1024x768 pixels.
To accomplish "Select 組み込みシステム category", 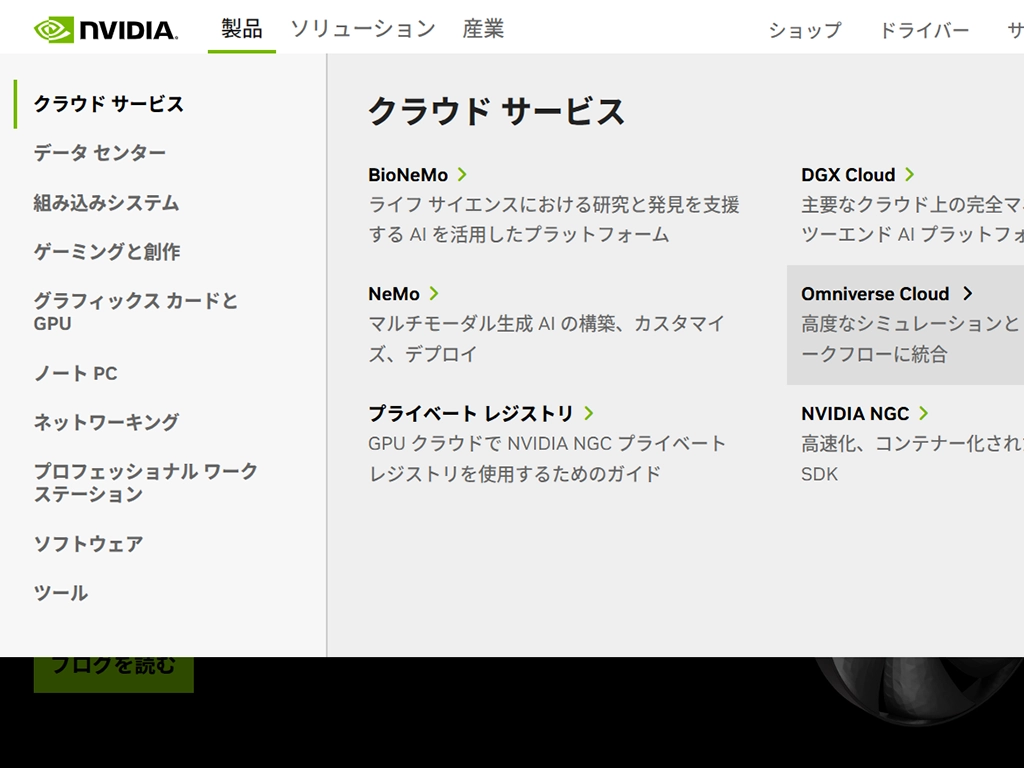I will point(106,202).
